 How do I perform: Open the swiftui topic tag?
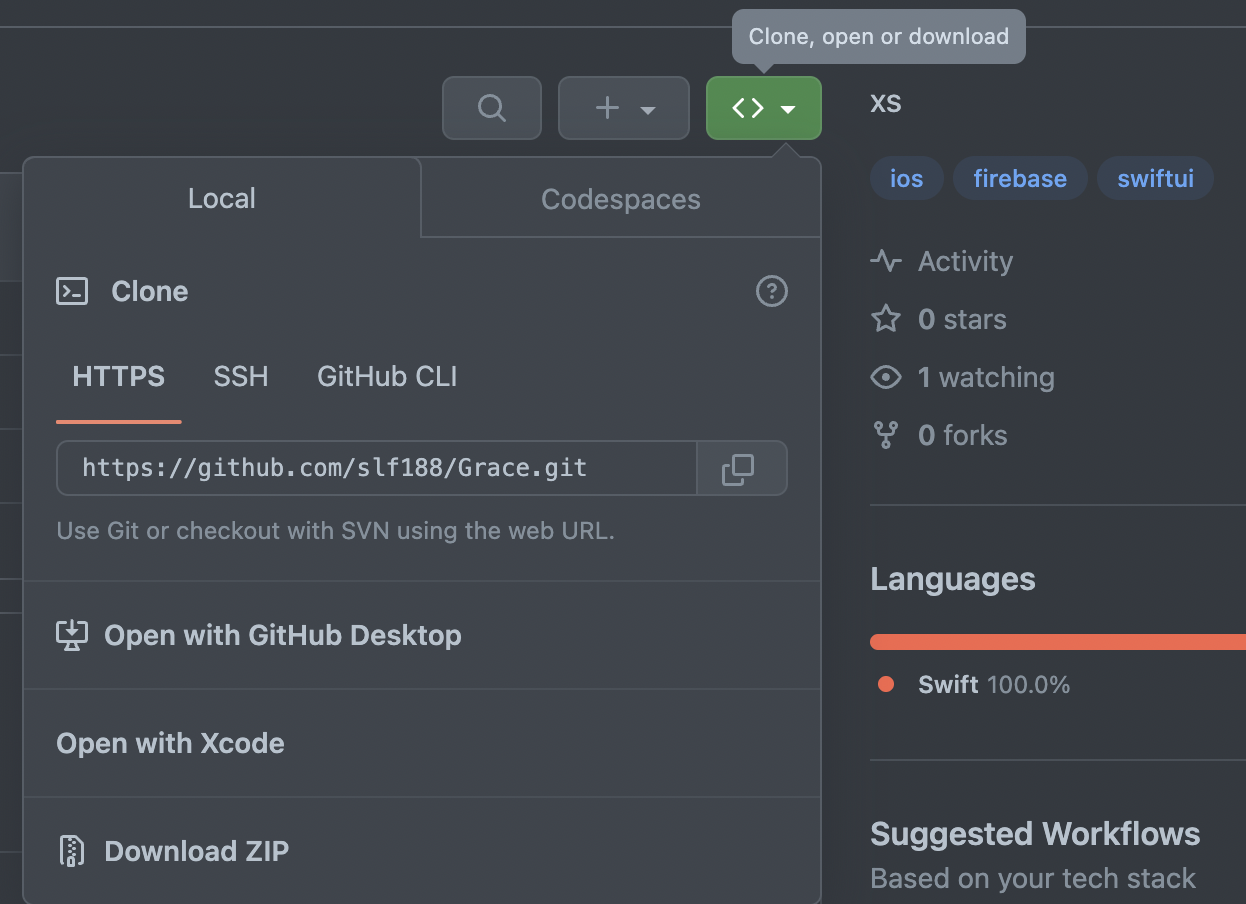coord(1156,179)
